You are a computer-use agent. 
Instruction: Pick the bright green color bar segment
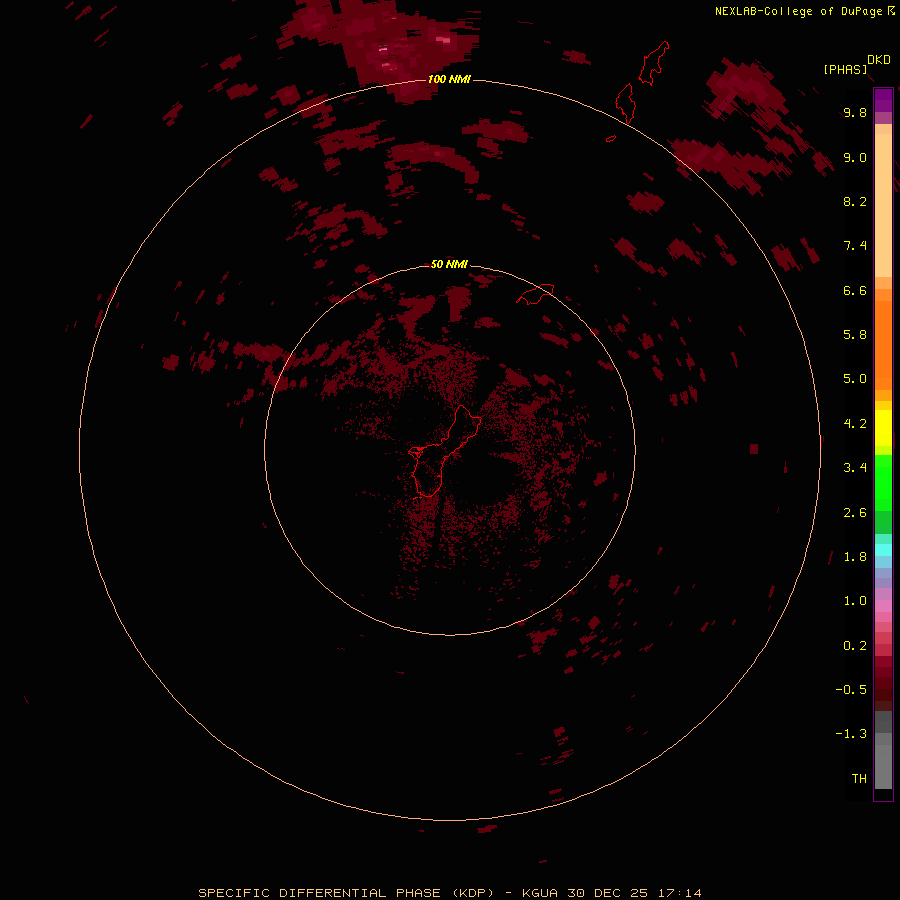point(883,482)
